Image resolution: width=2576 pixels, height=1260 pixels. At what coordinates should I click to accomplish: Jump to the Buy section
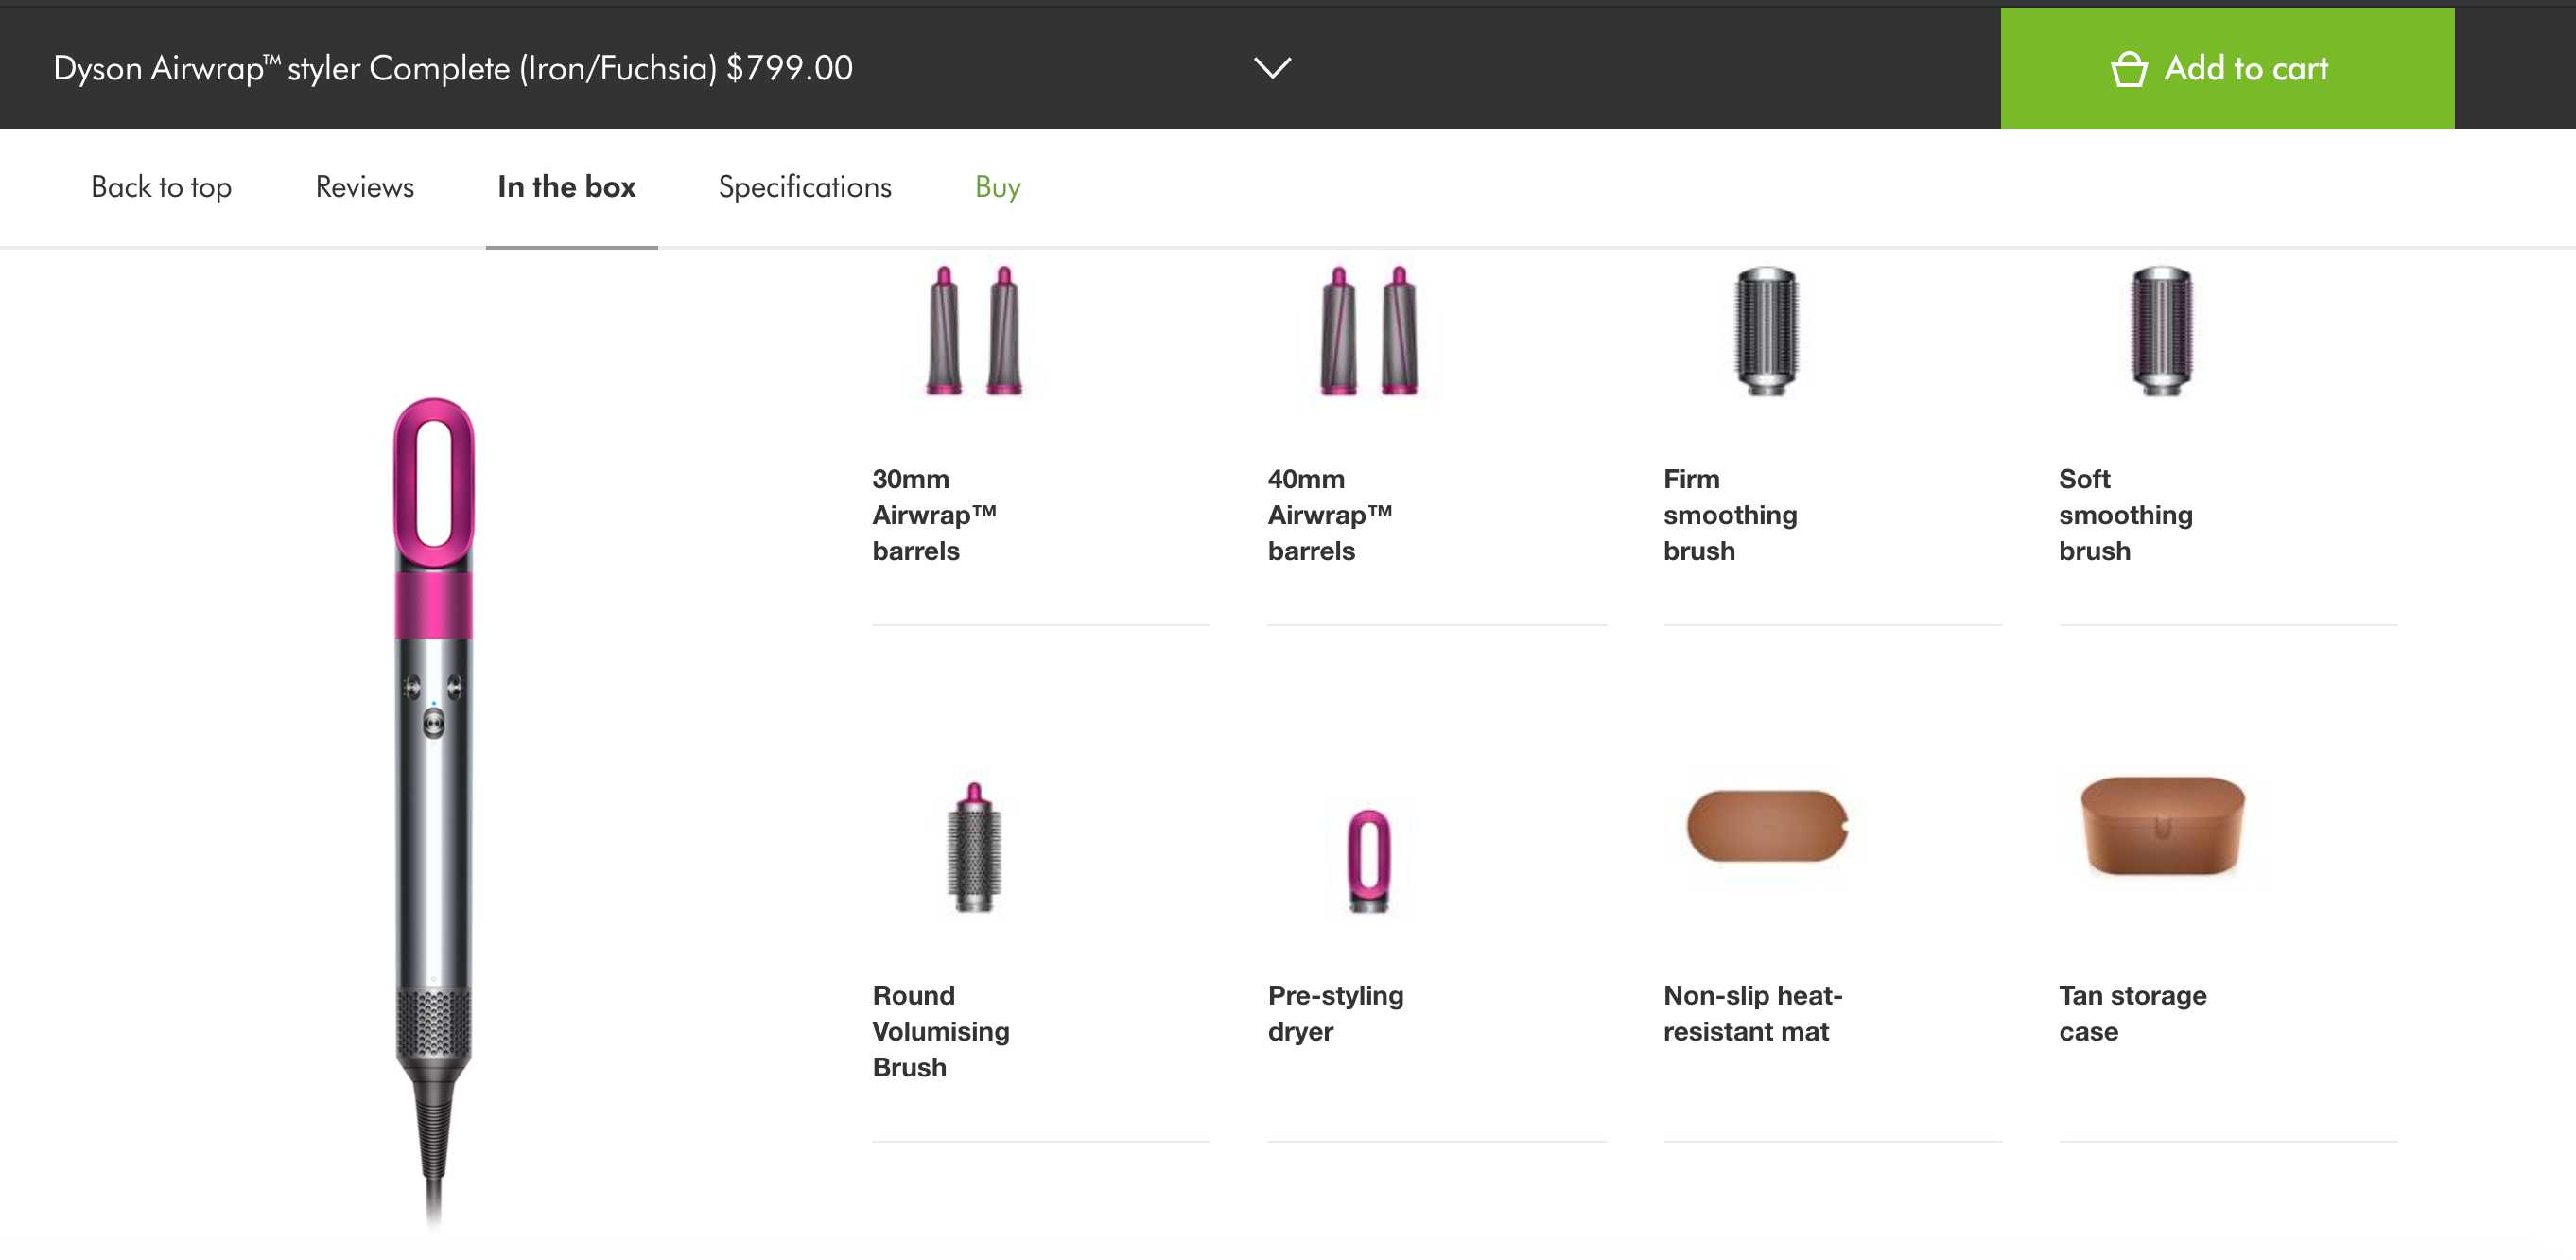(x=997, y=187)
